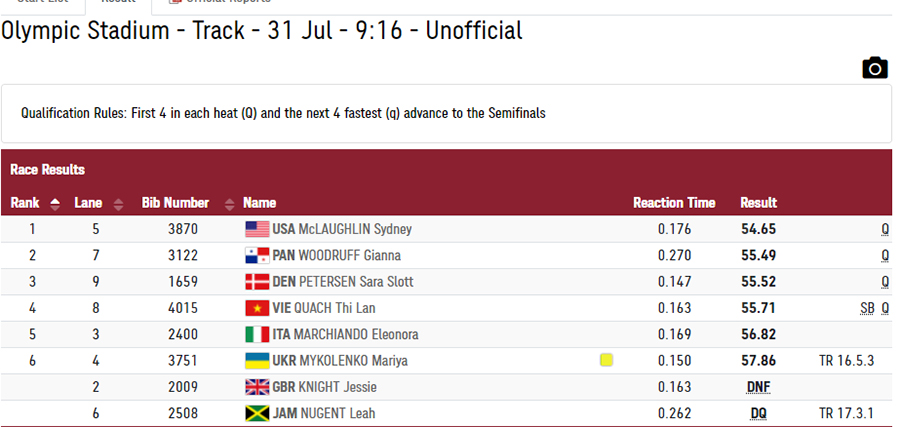Image resolution: width=900 pixels, height=427 pixels.
Task: Open the Official Reports tab
Action: click(x=220, y=3)
